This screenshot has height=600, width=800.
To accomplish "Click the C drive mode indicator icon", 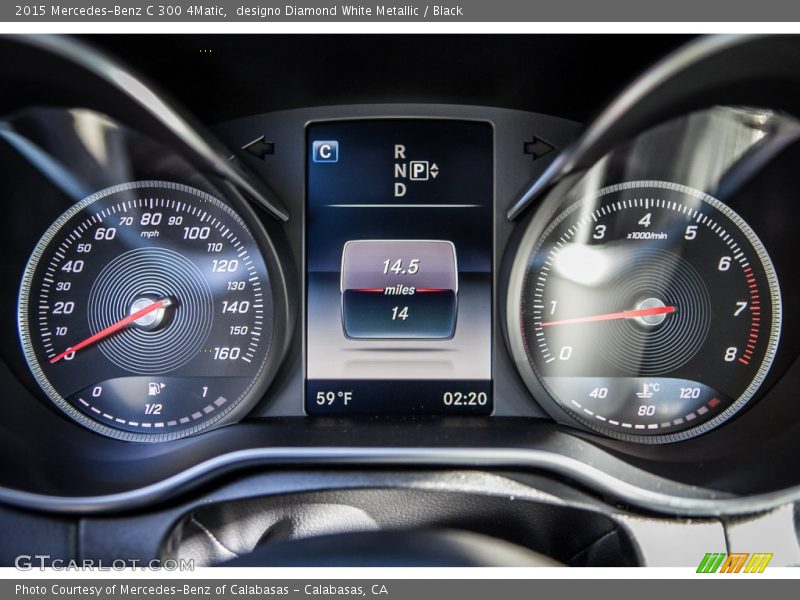I will (325, 152).
